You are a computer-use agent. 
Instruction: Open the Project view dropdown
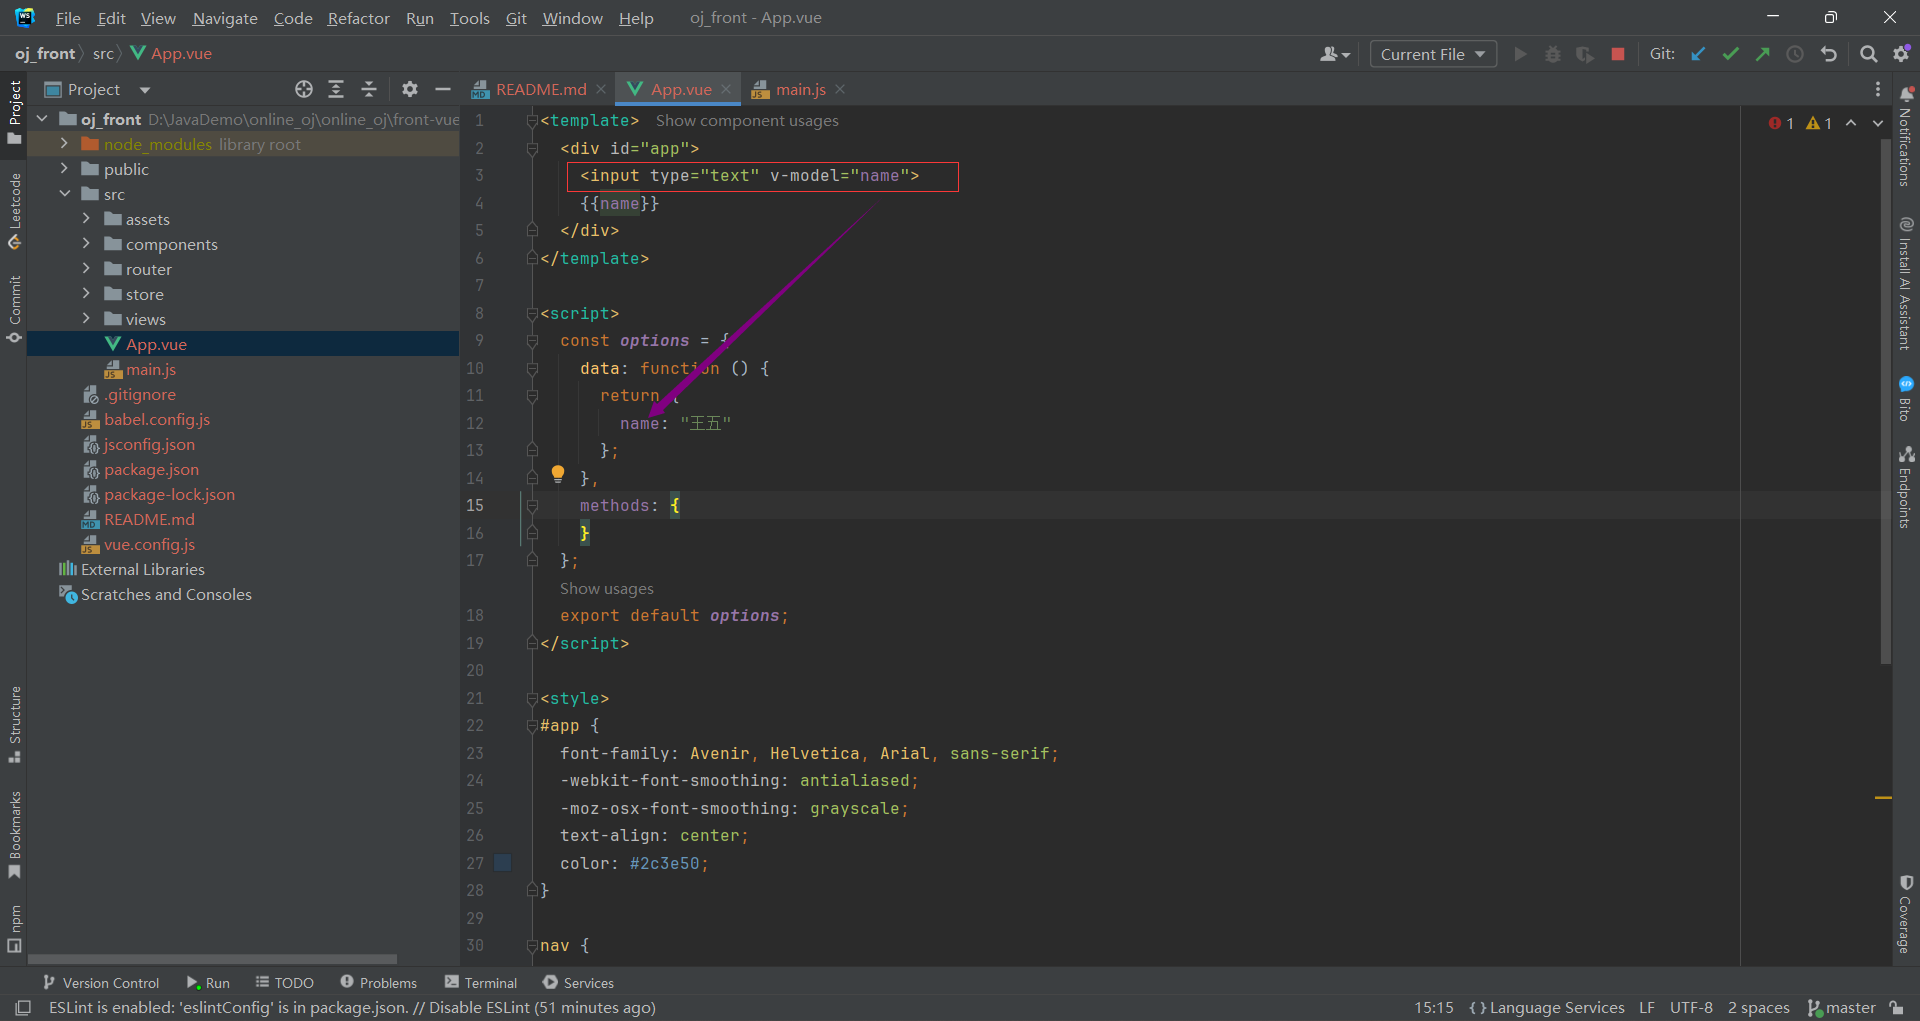(x=98, y=89)
